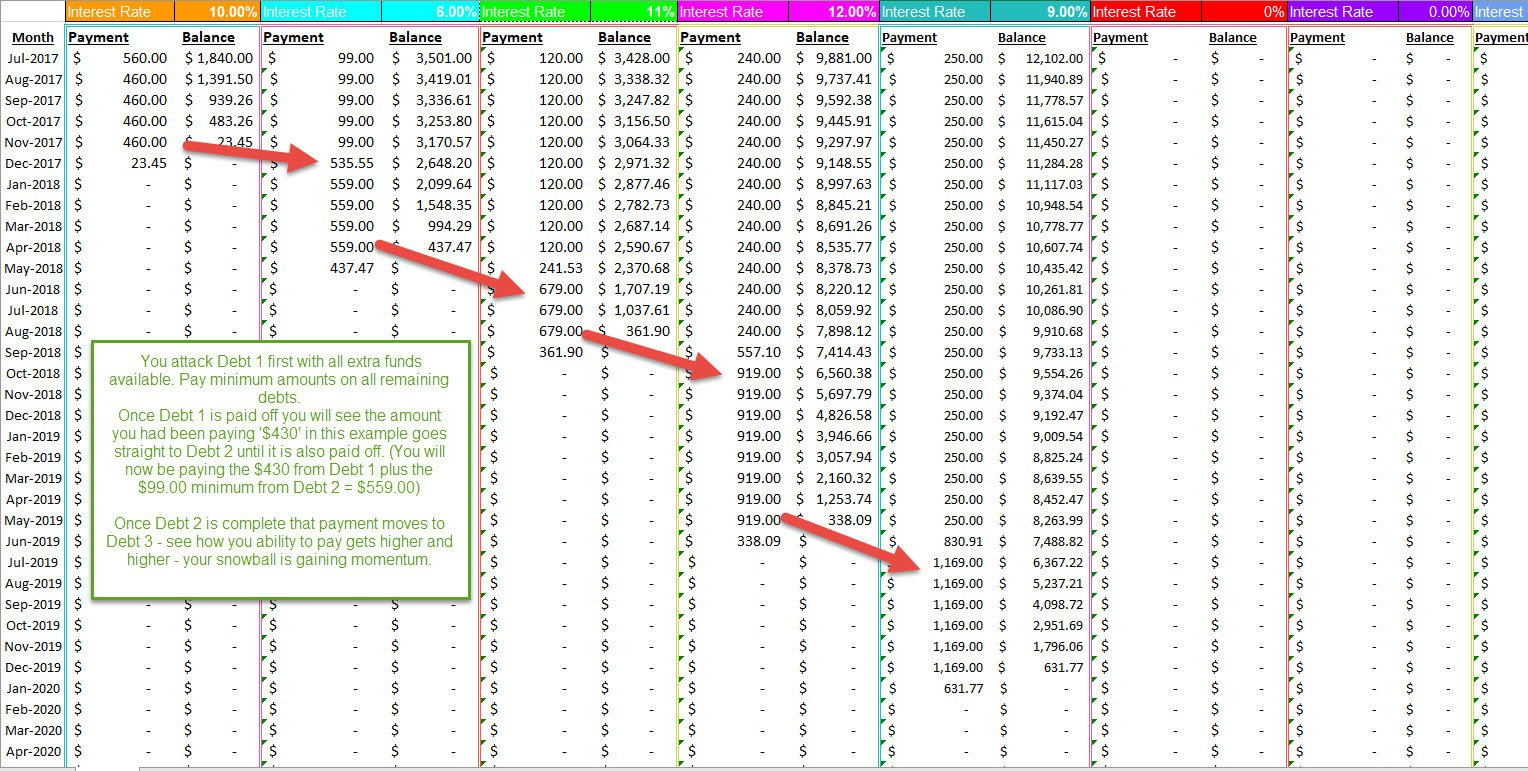Select the 557.10 payment cell

tap(759, 352)
